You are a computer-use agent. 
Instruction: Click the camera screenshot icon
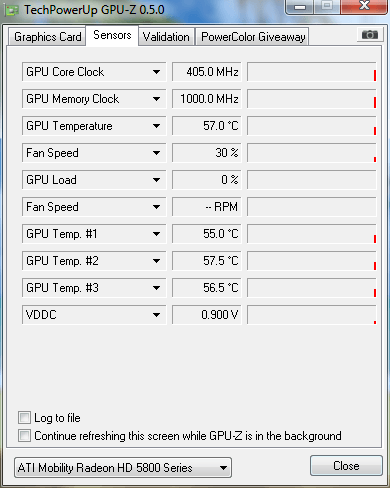tap(370, 34)
